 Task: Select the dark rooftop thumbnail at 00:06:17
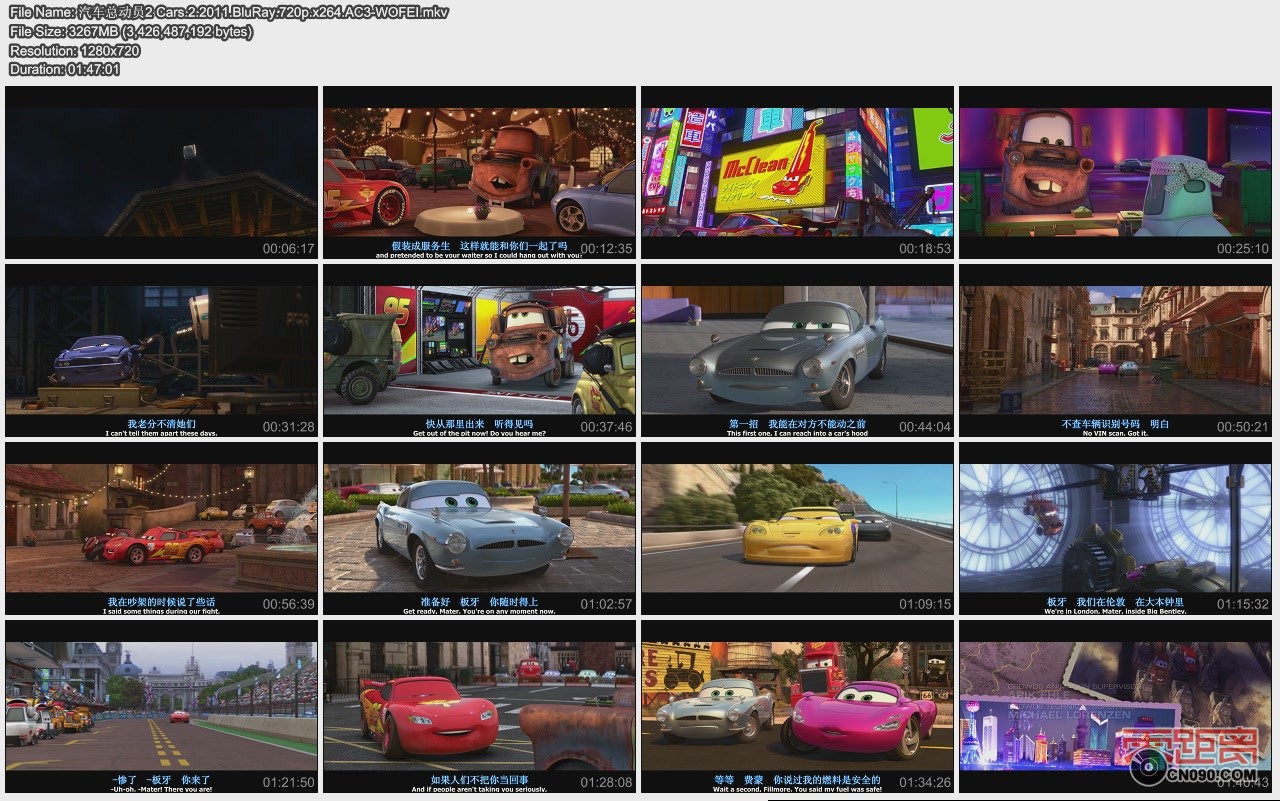click(x=162, y=172)
